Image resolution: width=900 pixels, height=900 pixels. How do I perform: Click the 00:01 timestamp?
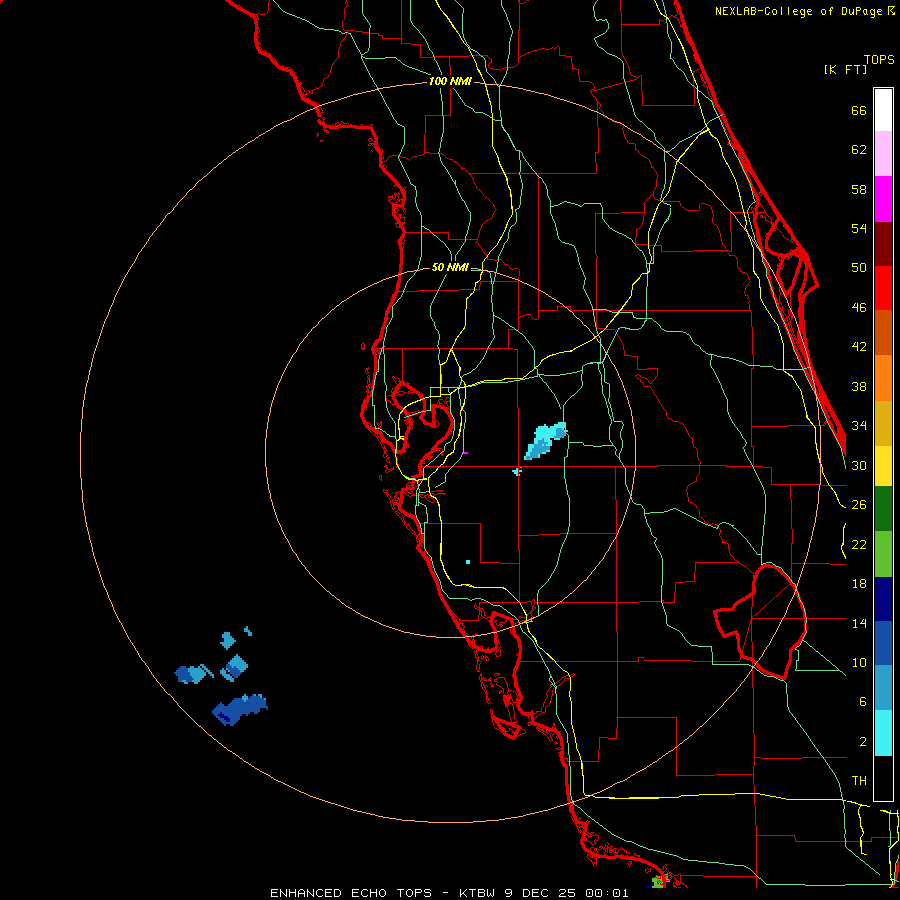tap(607, 893)
